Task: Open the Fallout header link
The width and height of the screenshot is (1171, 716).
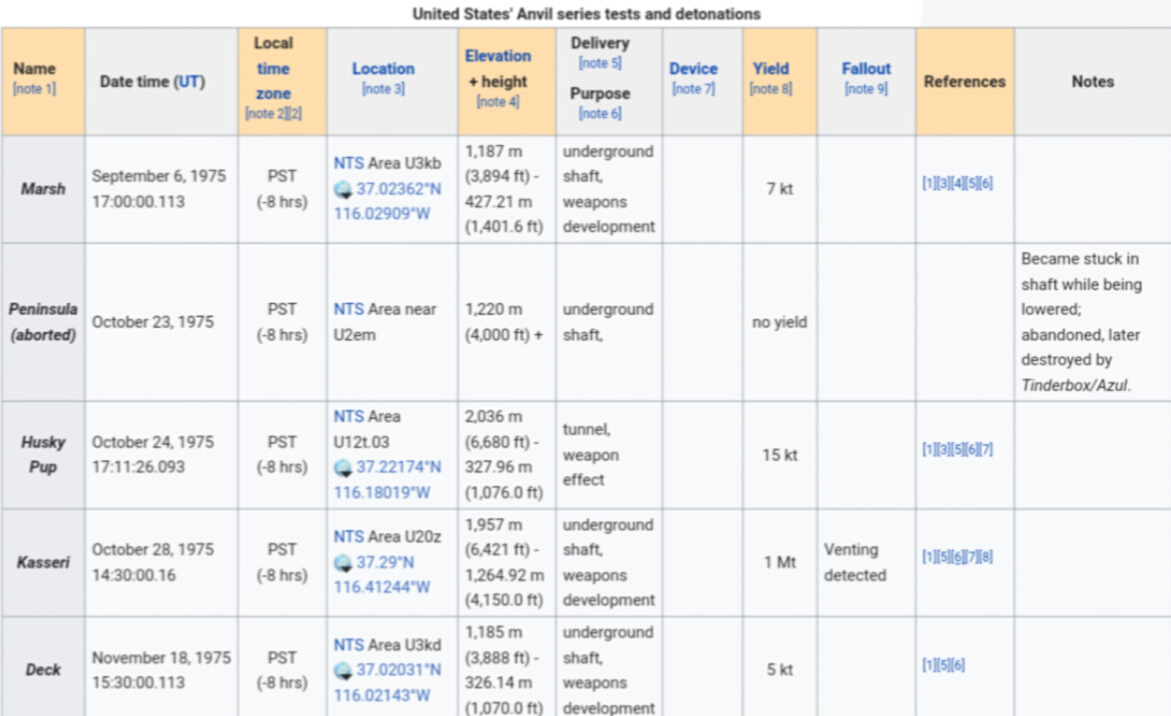Action: 866,69
